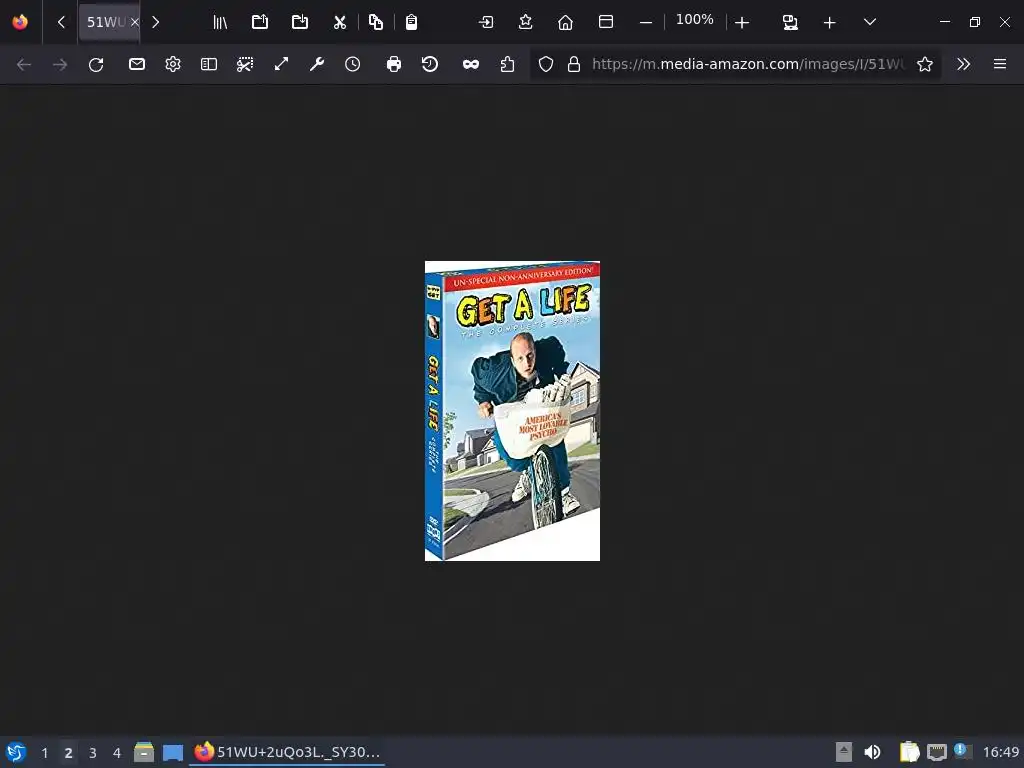View site security padlock info
Viewport: 1024px width, 768px height.
tap(574, 64)
